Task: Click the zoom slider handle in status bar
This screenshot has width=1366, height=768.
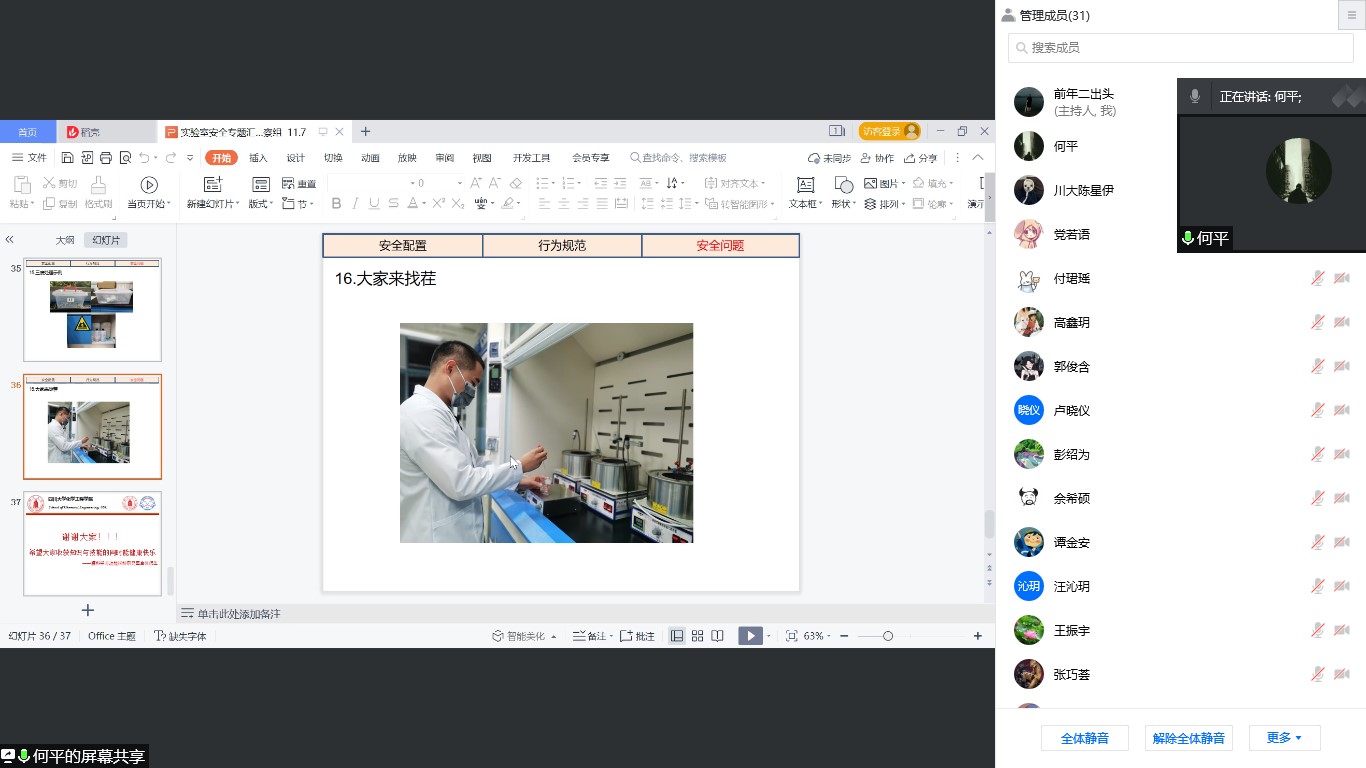Action: [887, 636]
